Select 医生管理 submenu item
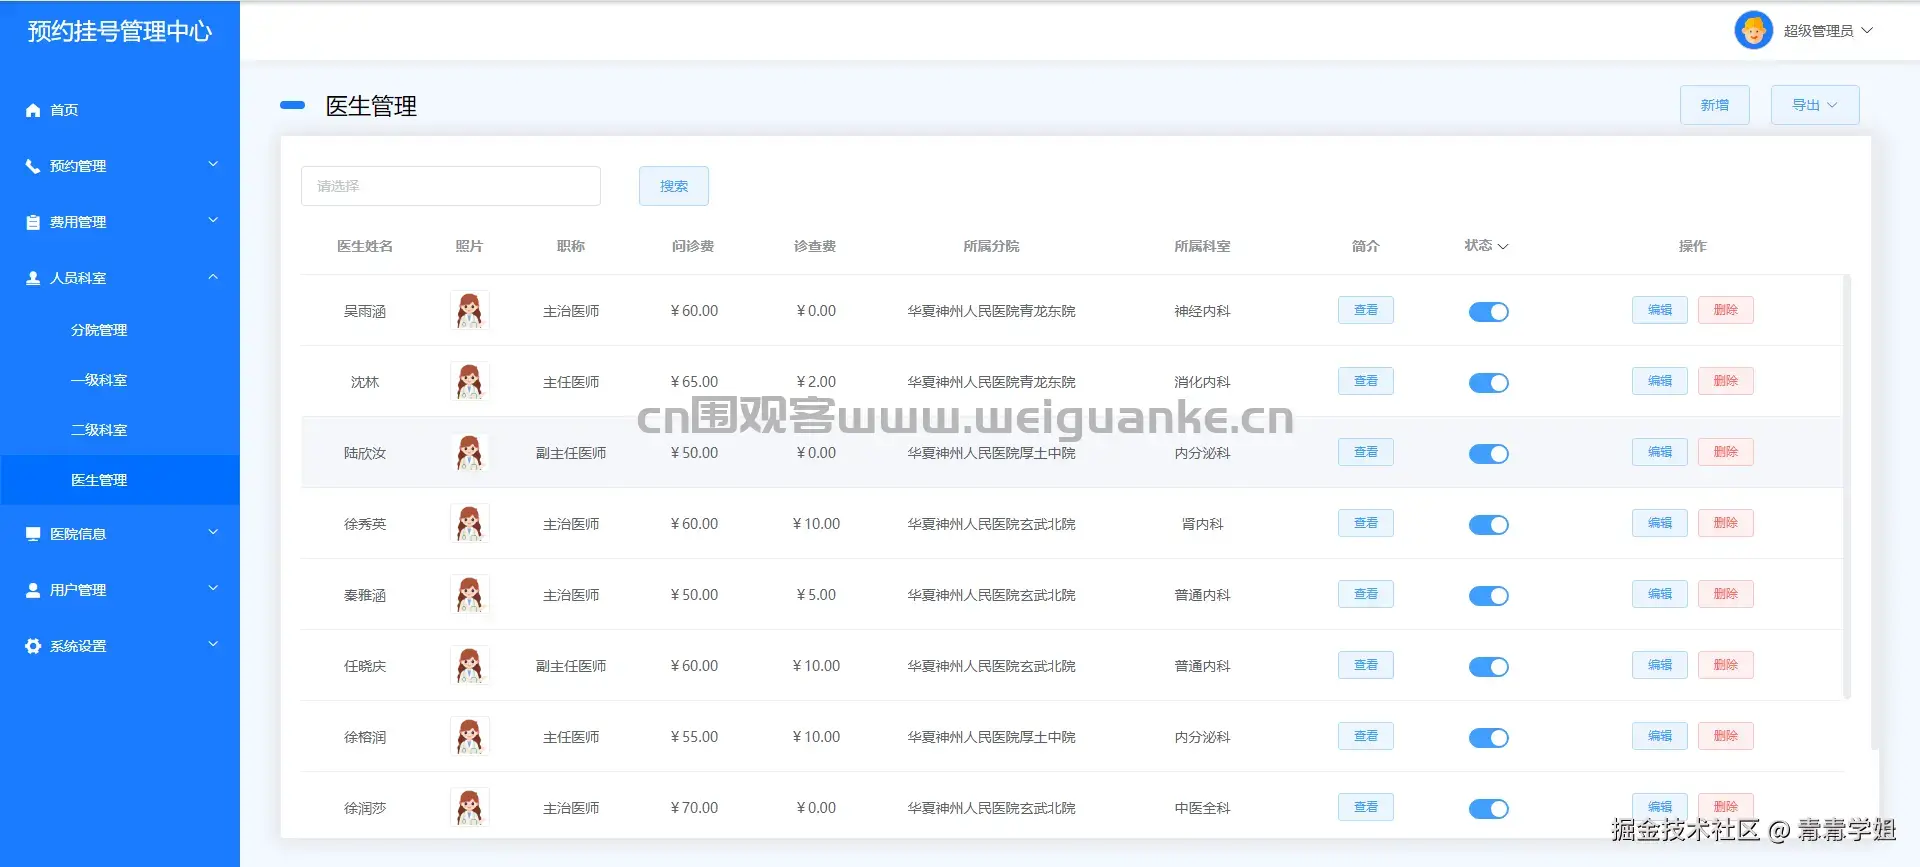The width and height of the screenshot is (1920, 867). [120, 480]
